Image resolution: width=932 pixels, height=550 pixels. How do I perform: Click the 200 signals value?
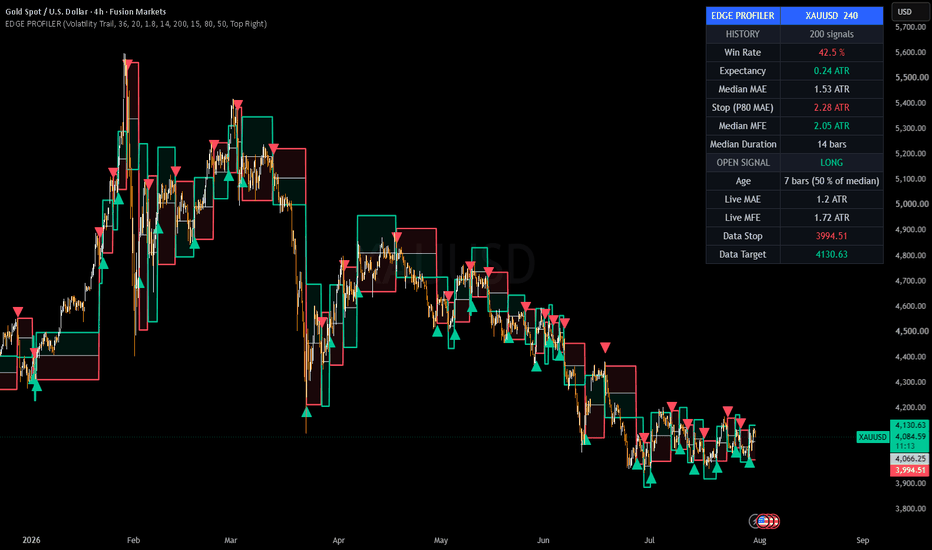[832, 34]
